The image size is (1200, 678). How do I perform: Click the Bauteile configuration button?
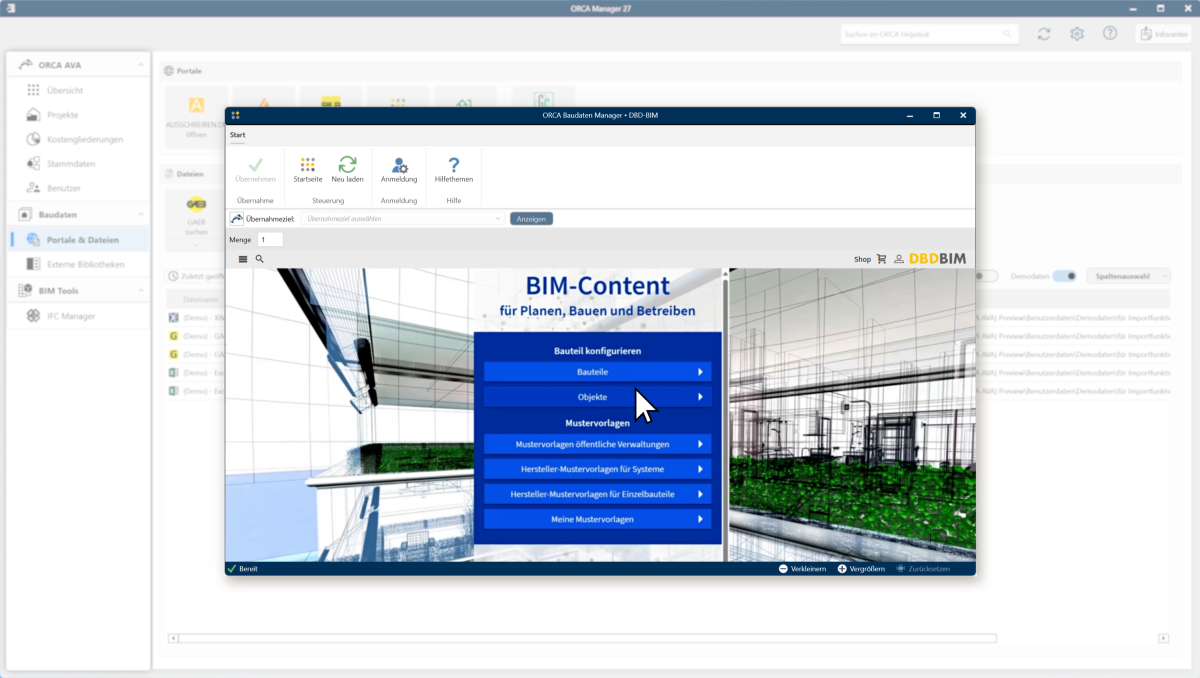pyautogui.click(x=597, y=372)
